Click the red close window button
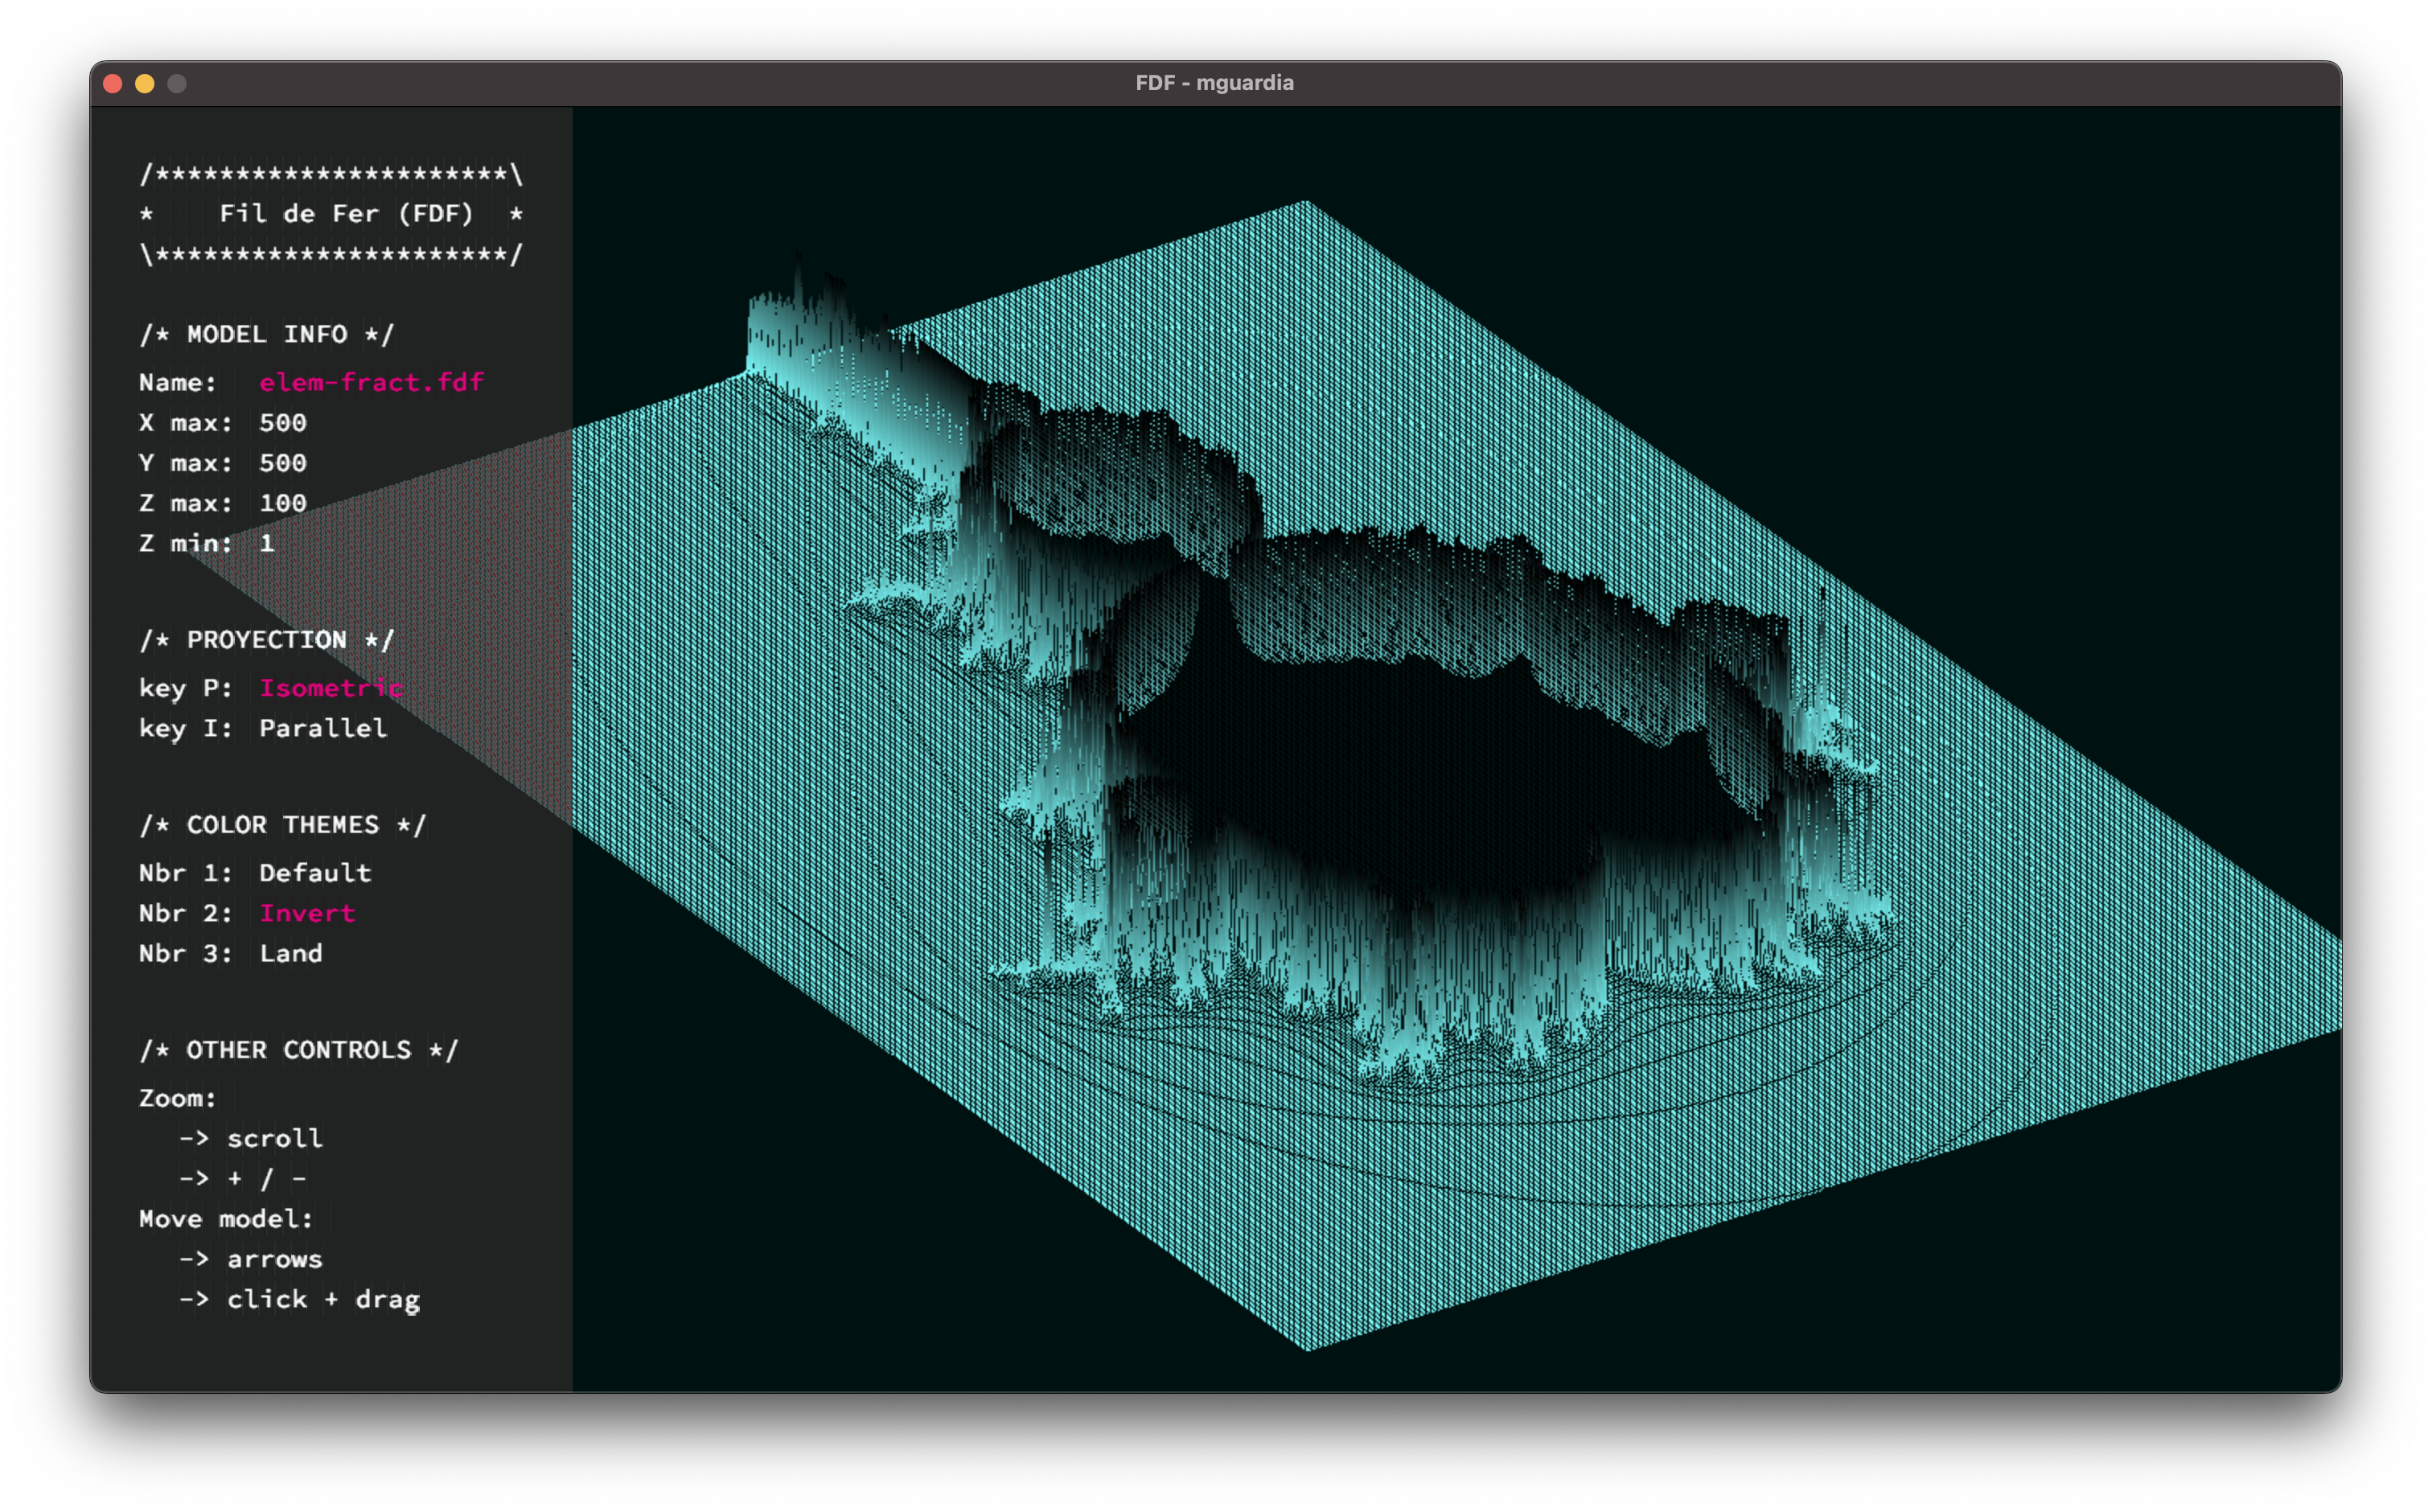Screen dimensions: 2432x1512 tap(113, 84)
